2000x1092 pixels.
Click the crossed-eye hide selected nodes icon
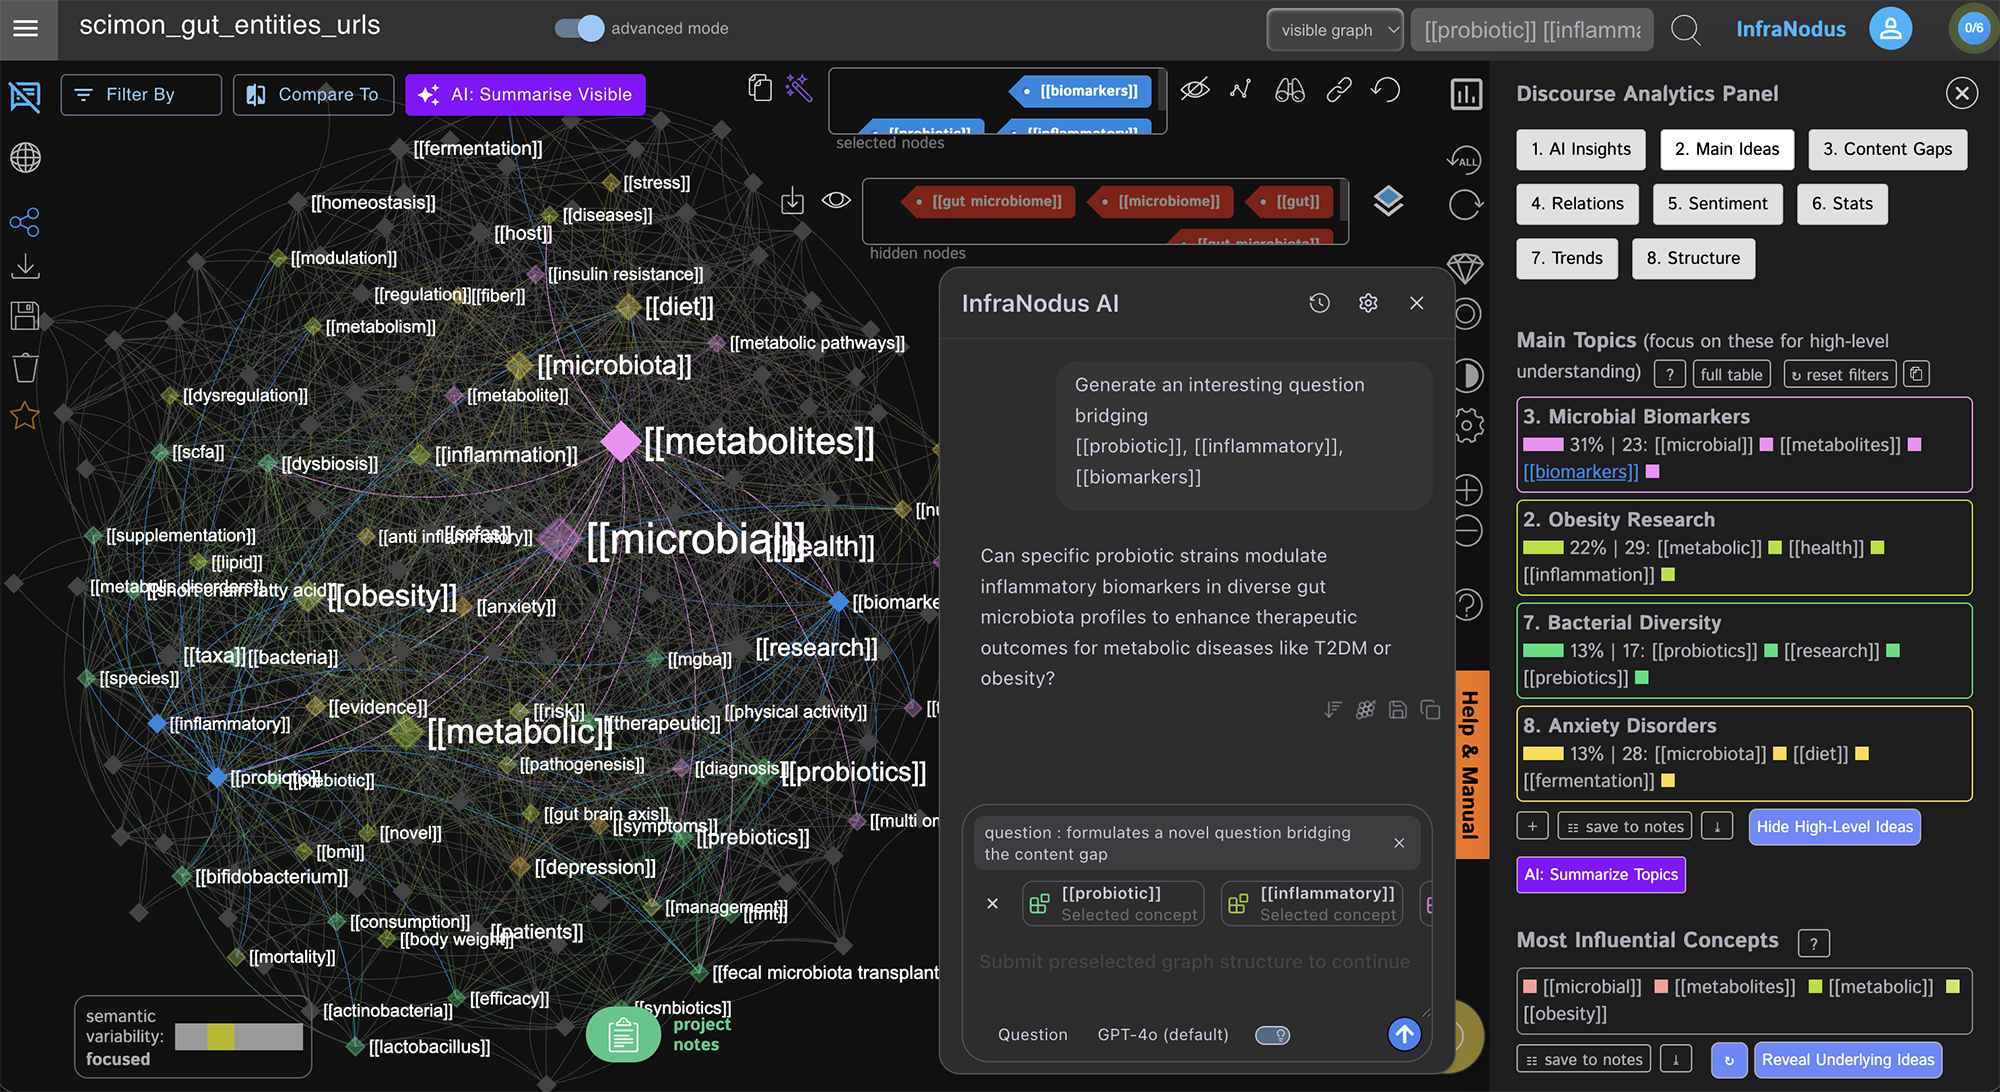1194,90
